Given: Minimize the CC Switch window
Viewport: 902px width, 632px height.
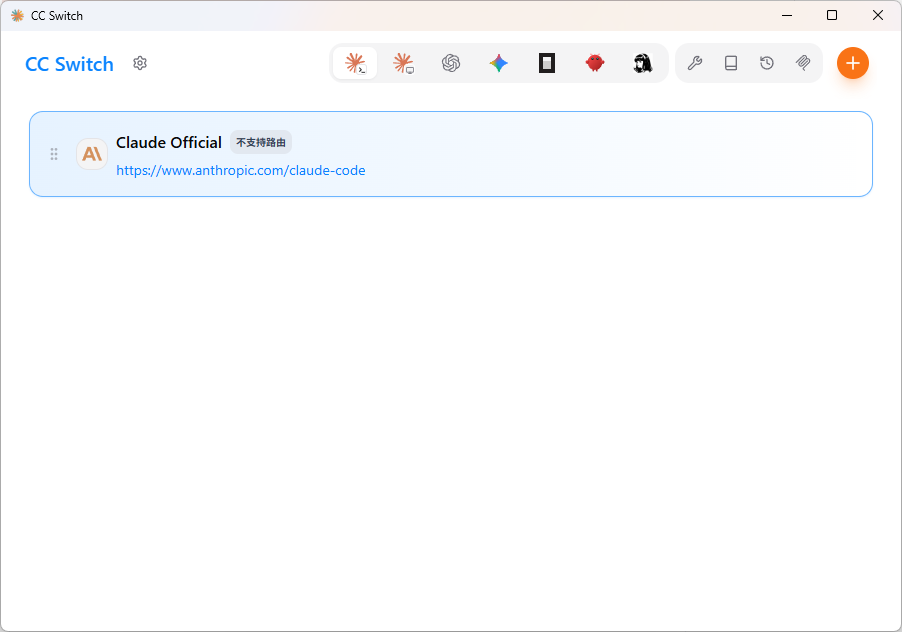Looking at the screenshot, I should pos(787,16).
